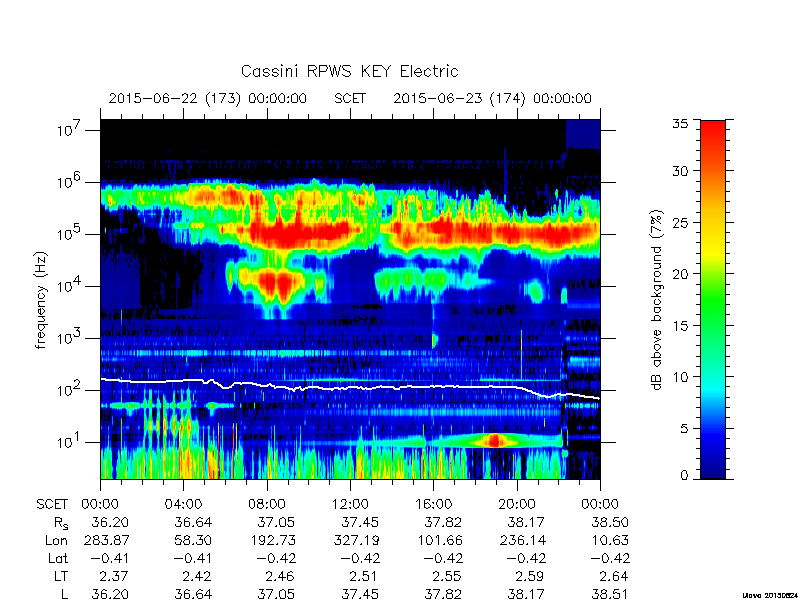
Task: Click the 04:00 SCET time tick label
Action: coord(183,504)
